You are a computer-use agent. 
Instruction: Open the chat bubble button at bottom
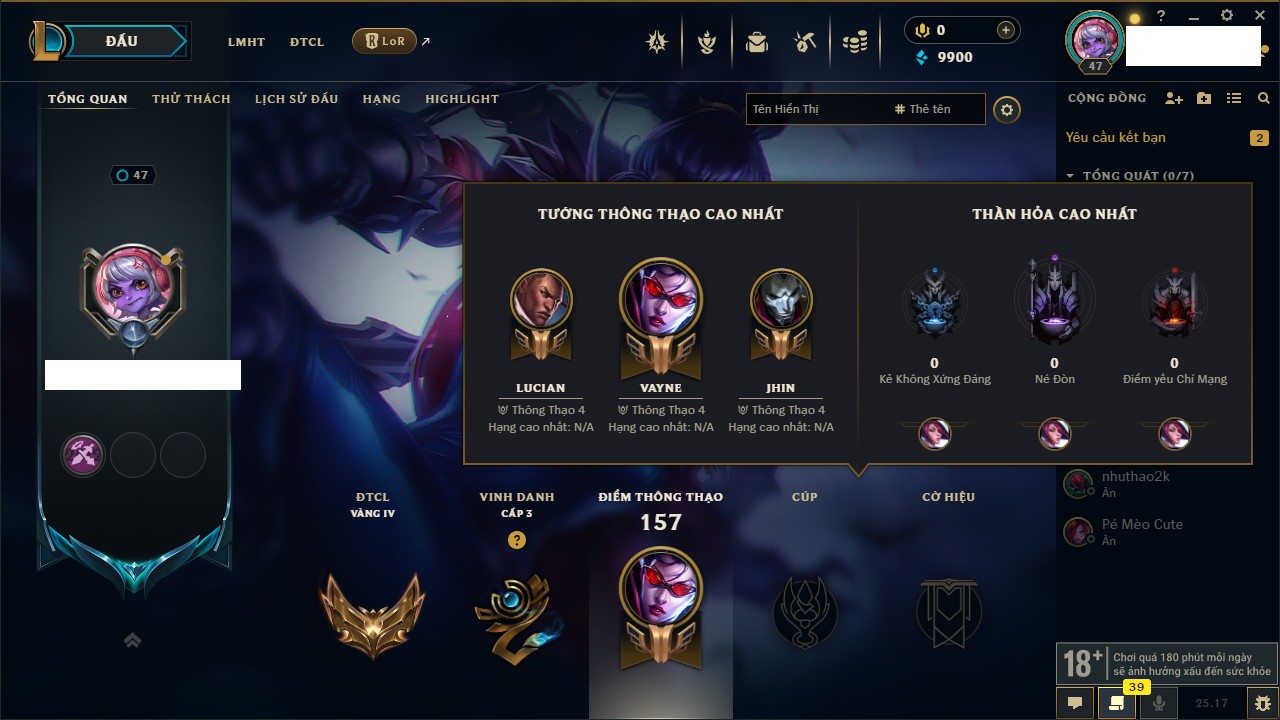1075,703
